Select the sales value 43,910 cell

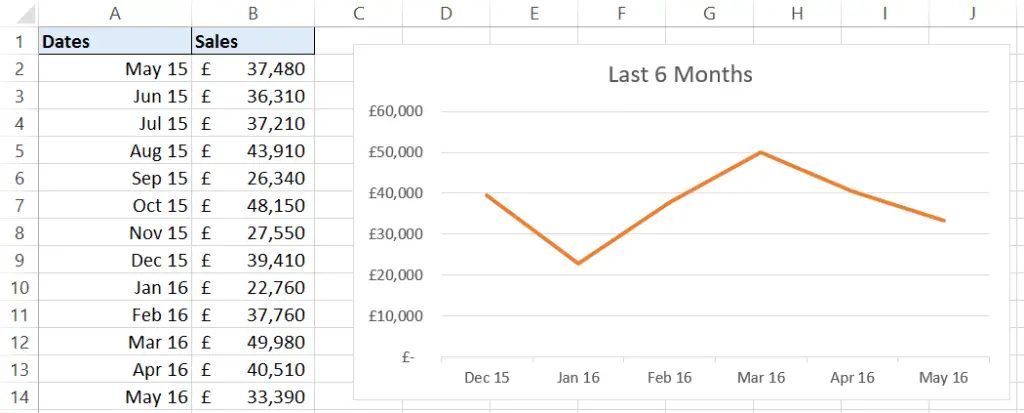[x=252, y=151]
